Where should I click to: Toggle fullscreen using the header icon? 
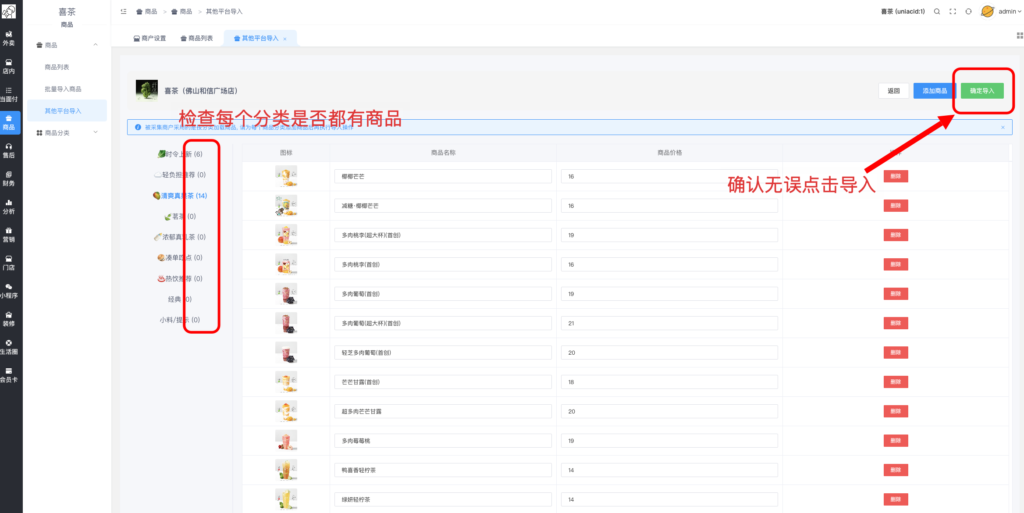[x=953, y=12]
